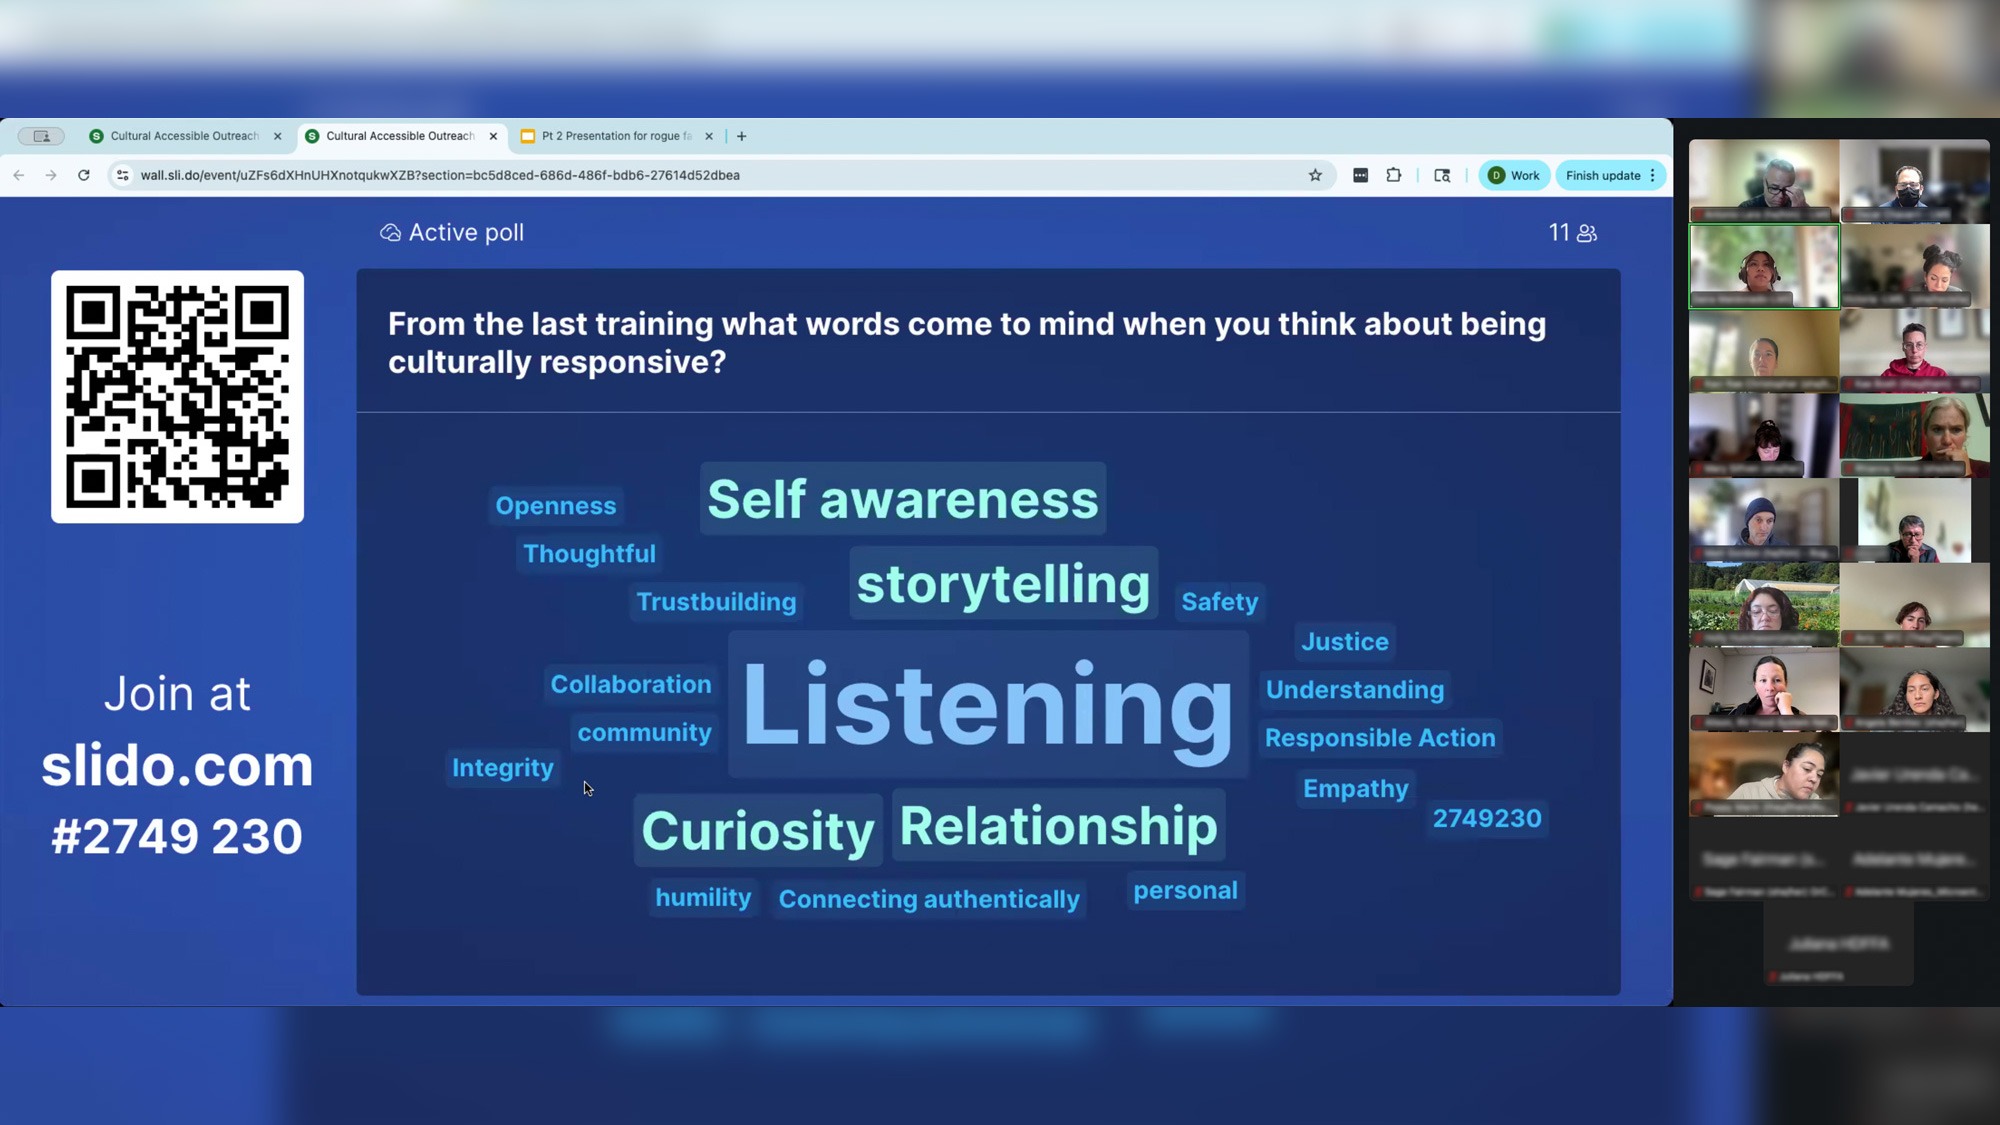Click the Listening word in cloud
This screenshot has height=1125, width=2000.
[x=987, y=704]
